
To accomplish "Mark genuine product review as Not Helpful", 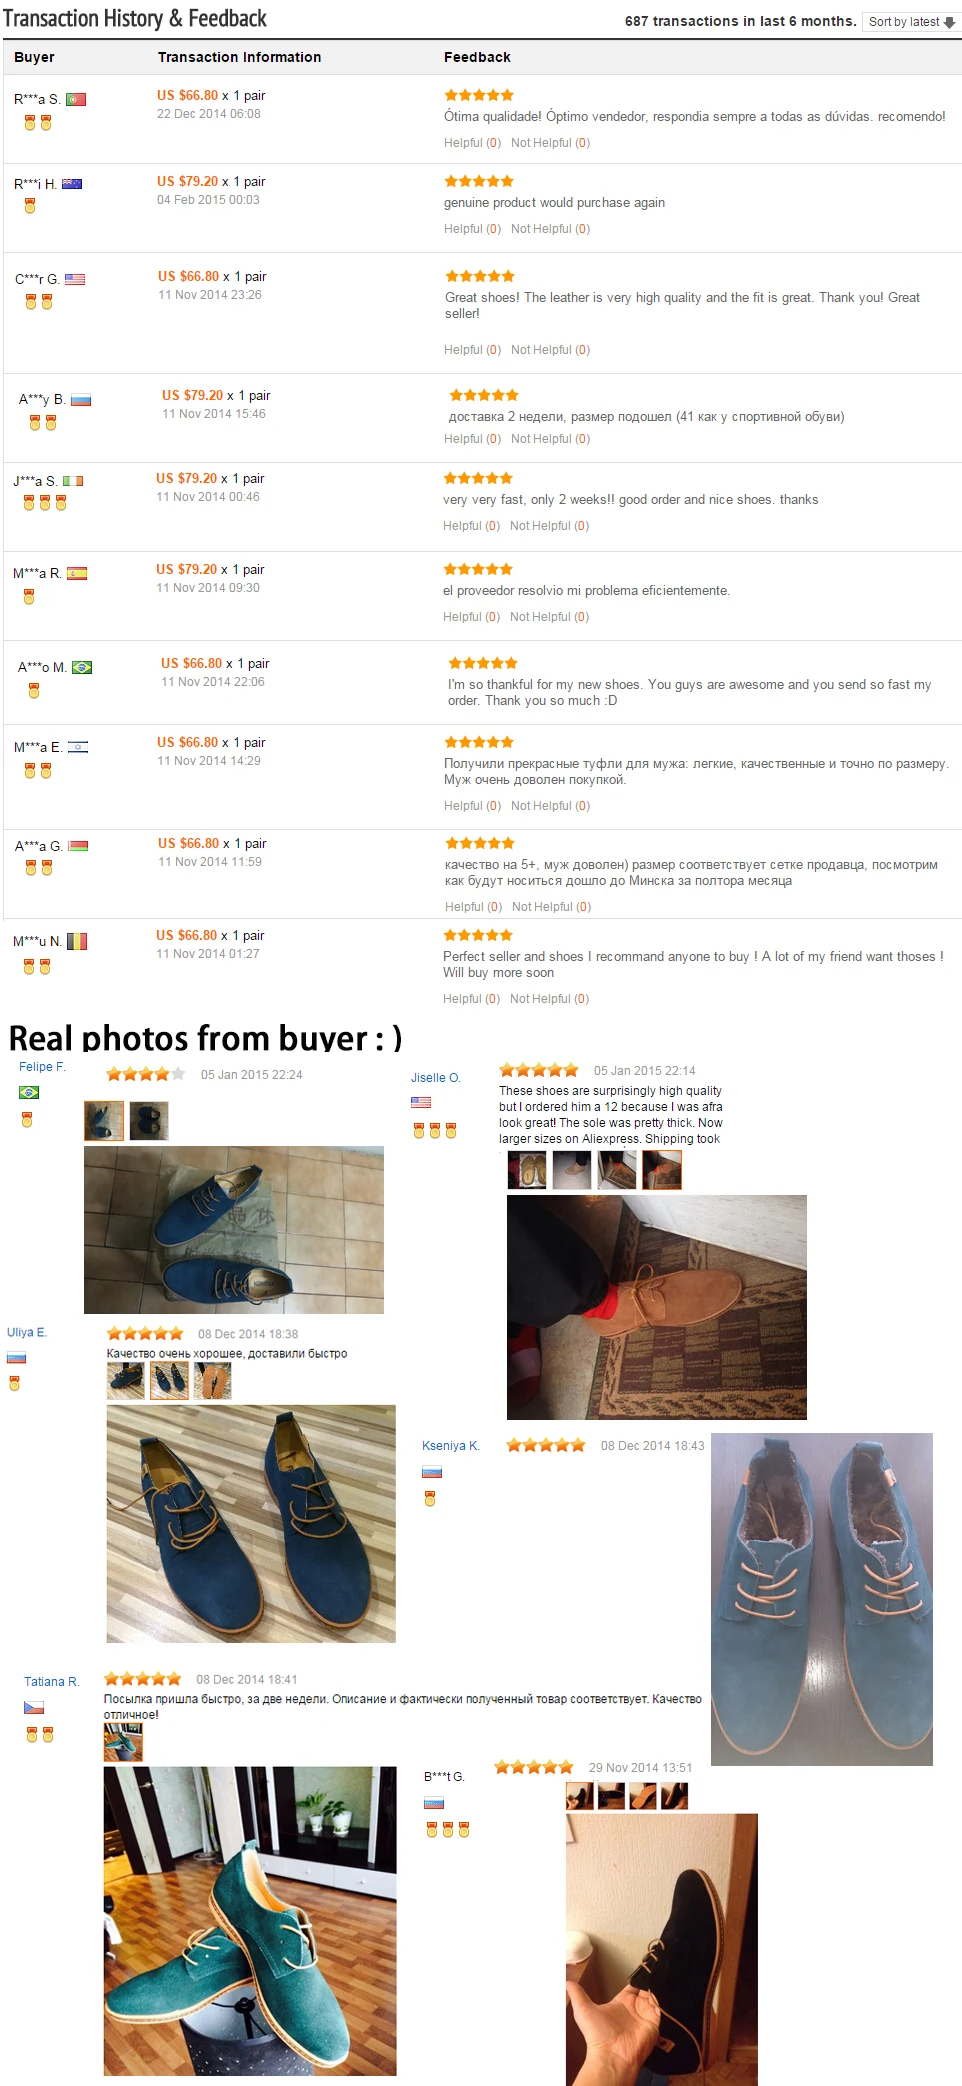I will 550,229.
